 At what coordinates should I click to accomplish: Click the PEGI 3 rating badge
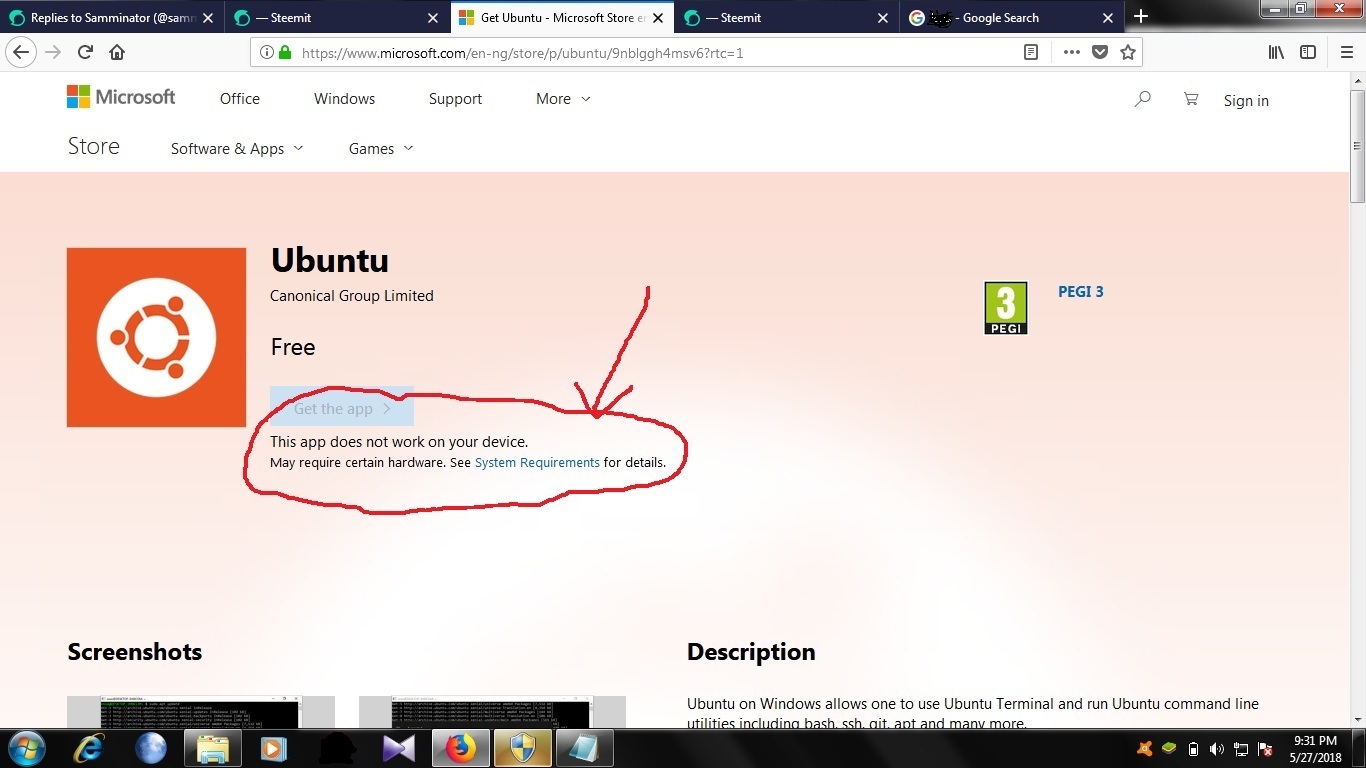tap(1006, 308)
